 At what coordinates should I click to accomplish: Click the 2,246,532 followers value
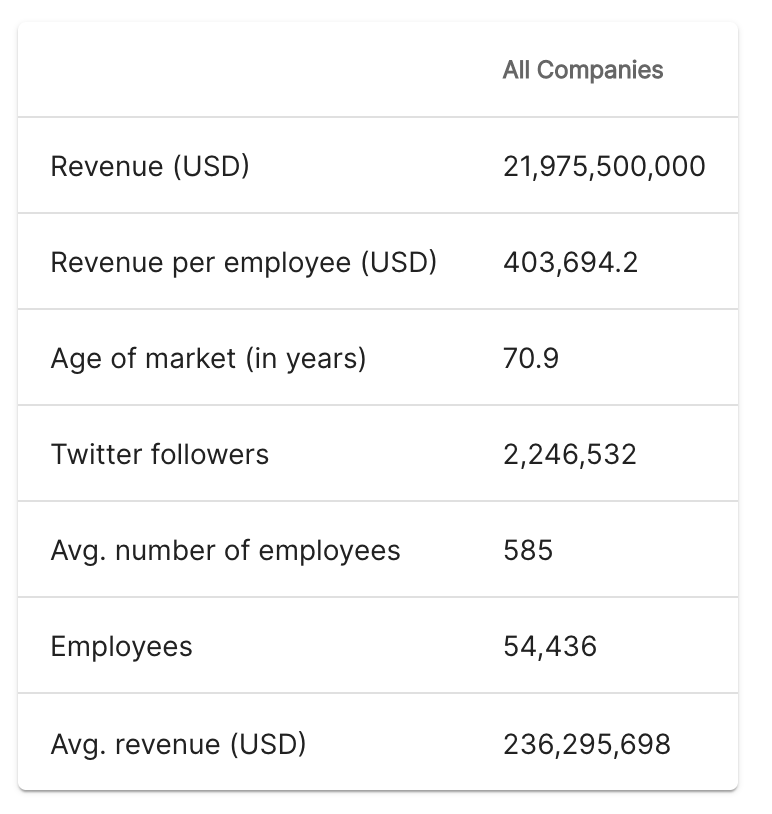(569, 454)
